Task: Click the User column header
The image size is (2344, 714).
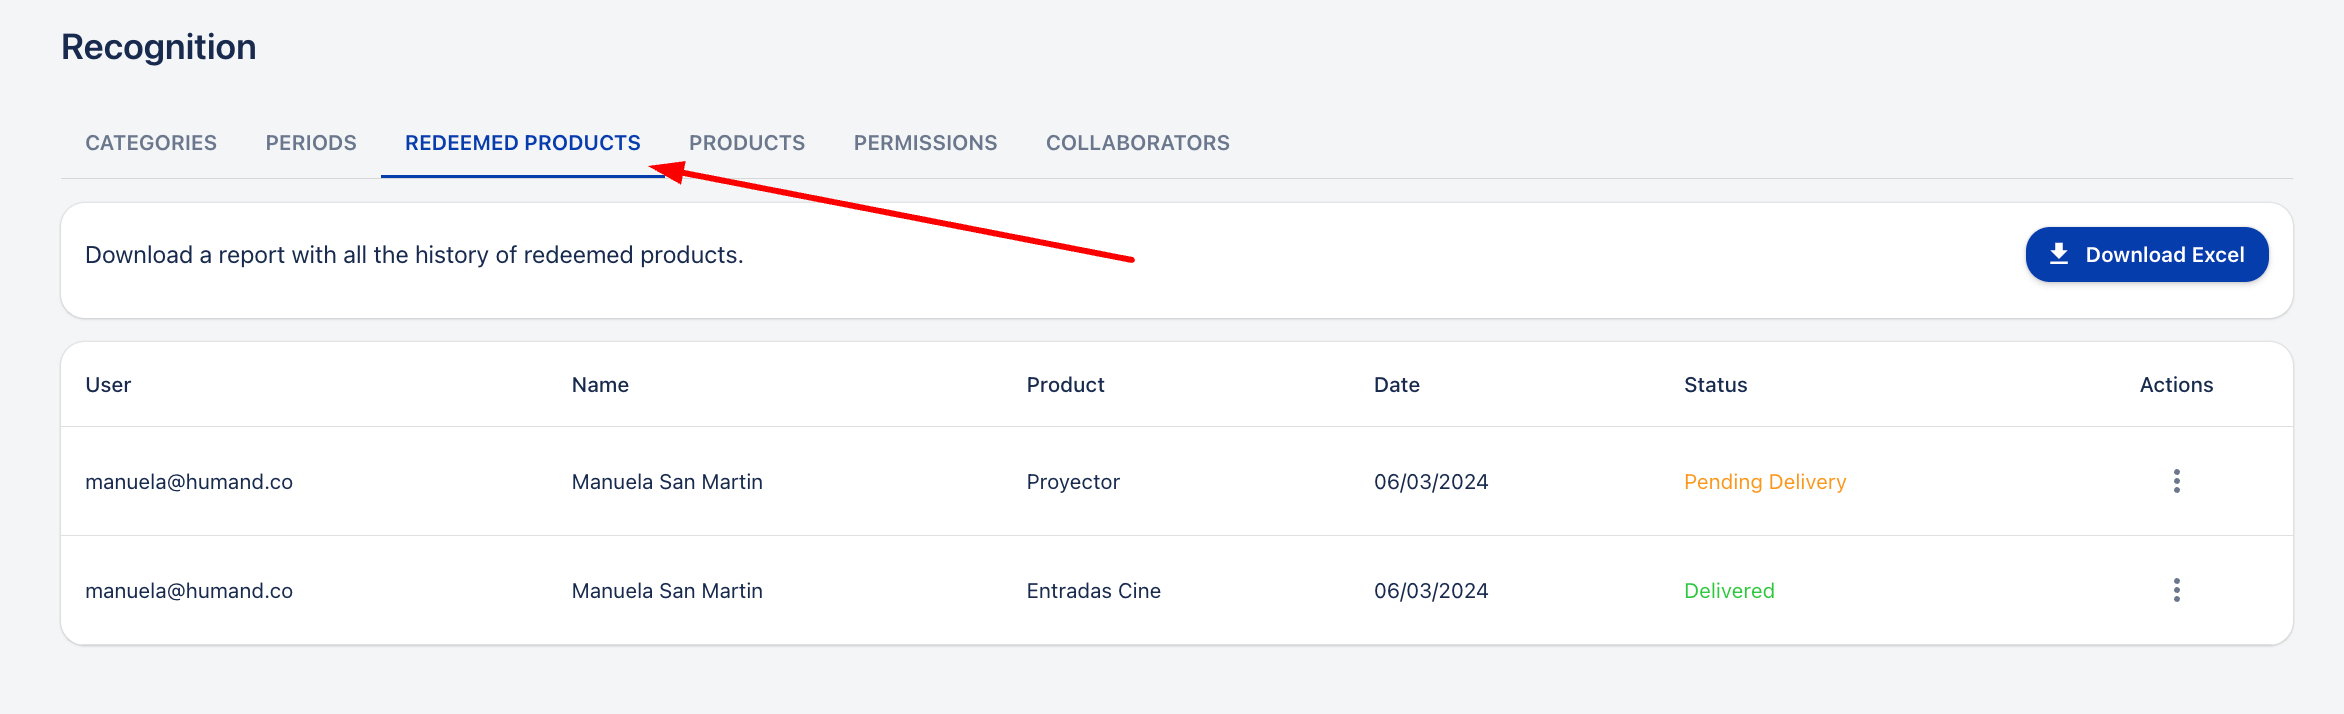Action: tap(108, 385)
